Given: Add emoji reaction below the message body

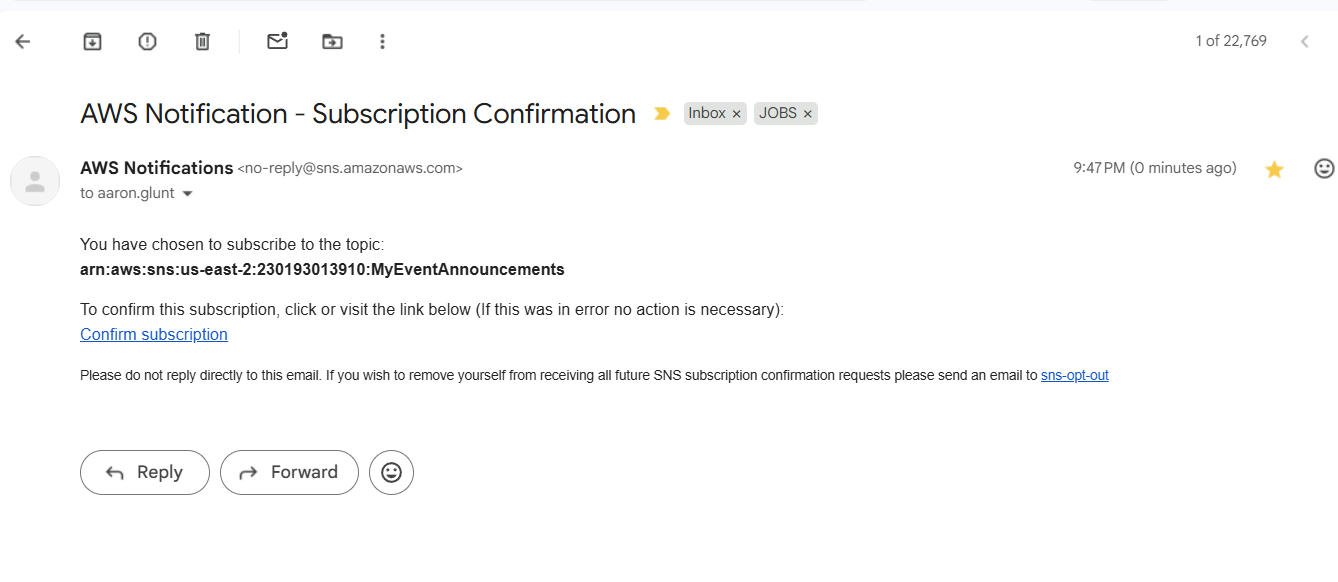Looking at the screenshot, I should click(x=391, y=472).
